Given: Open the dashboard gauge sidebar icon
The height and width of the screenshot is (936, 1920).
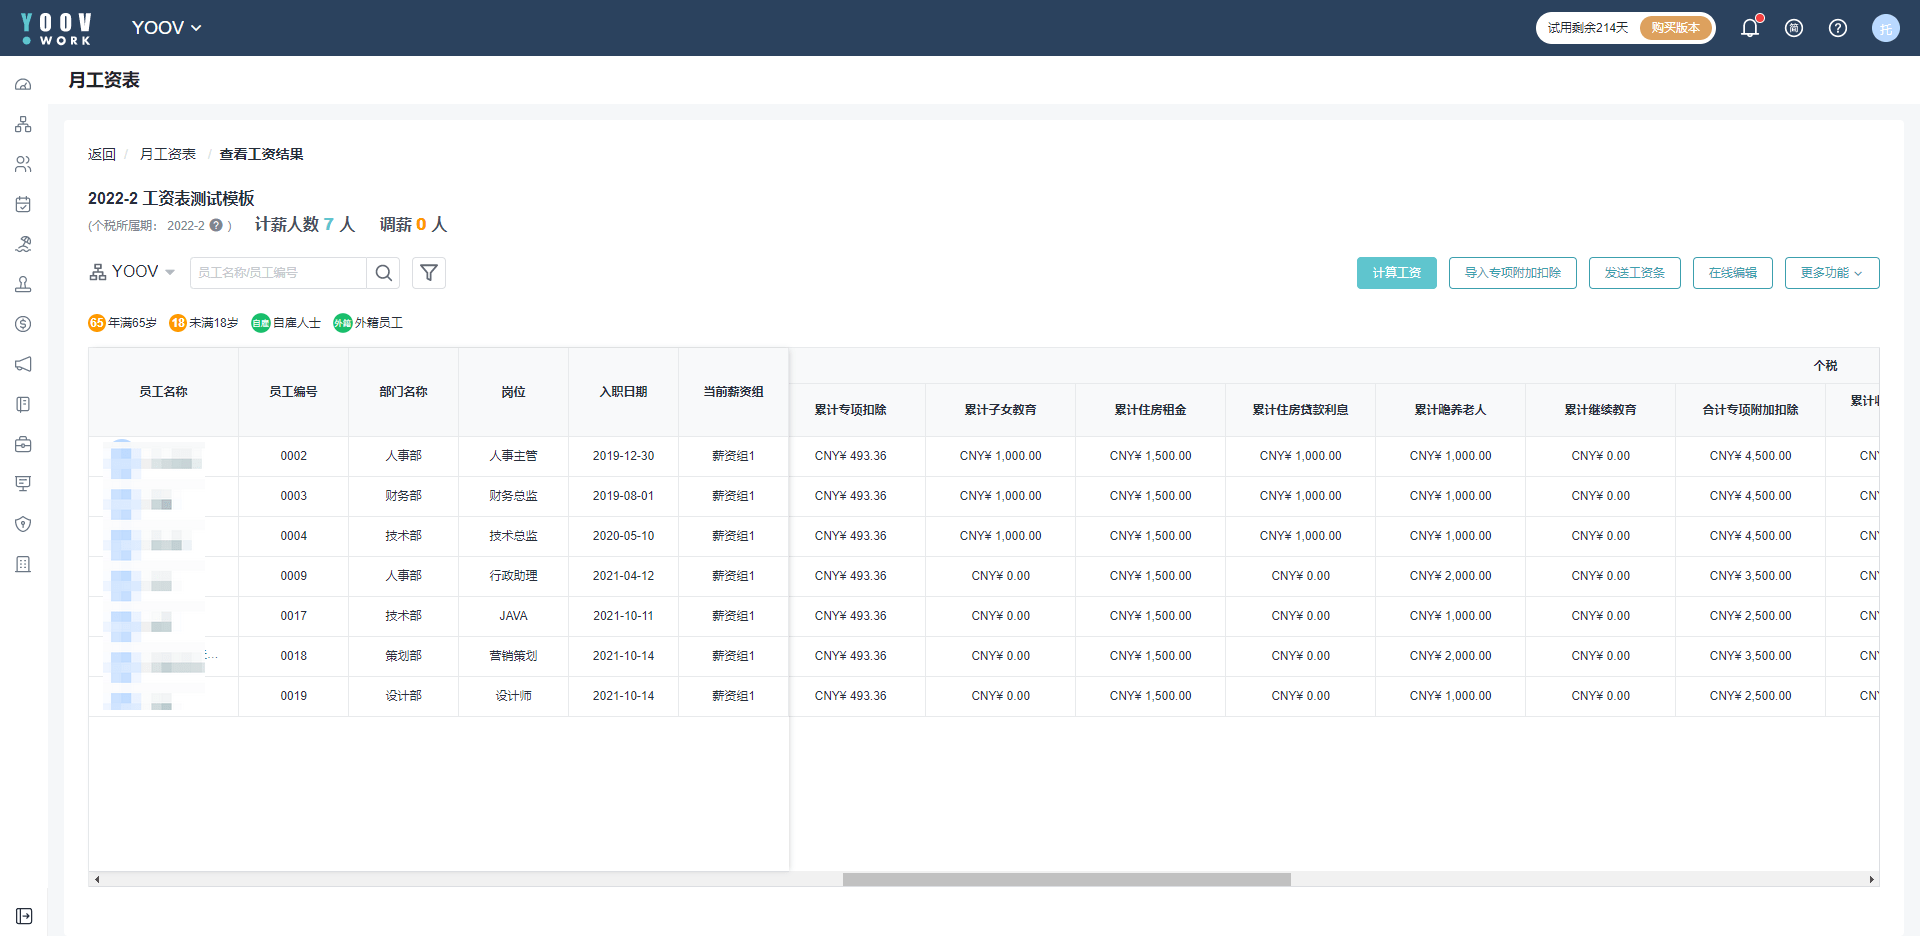Looking at the screenshot, I should (23, 84).
